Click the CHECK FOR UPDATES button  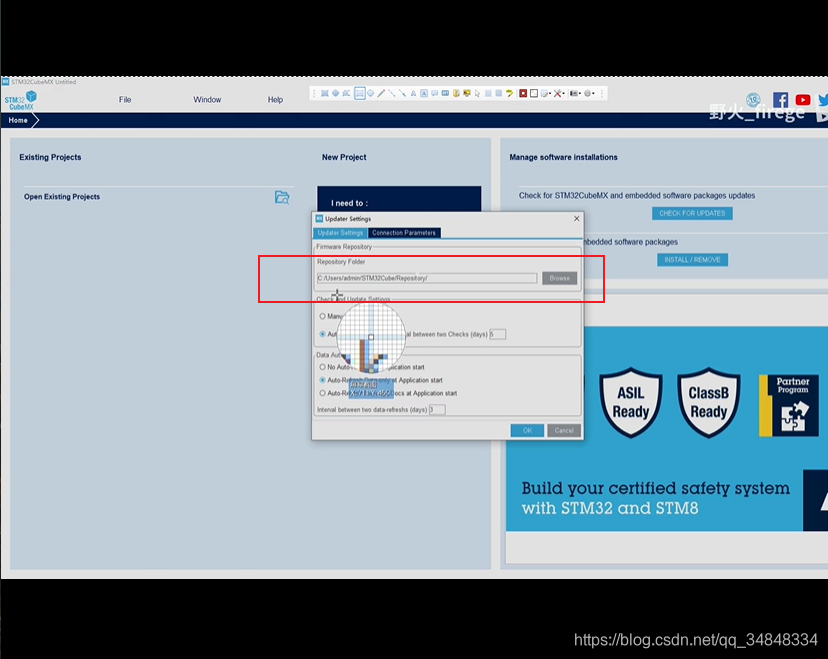(692, 213)
